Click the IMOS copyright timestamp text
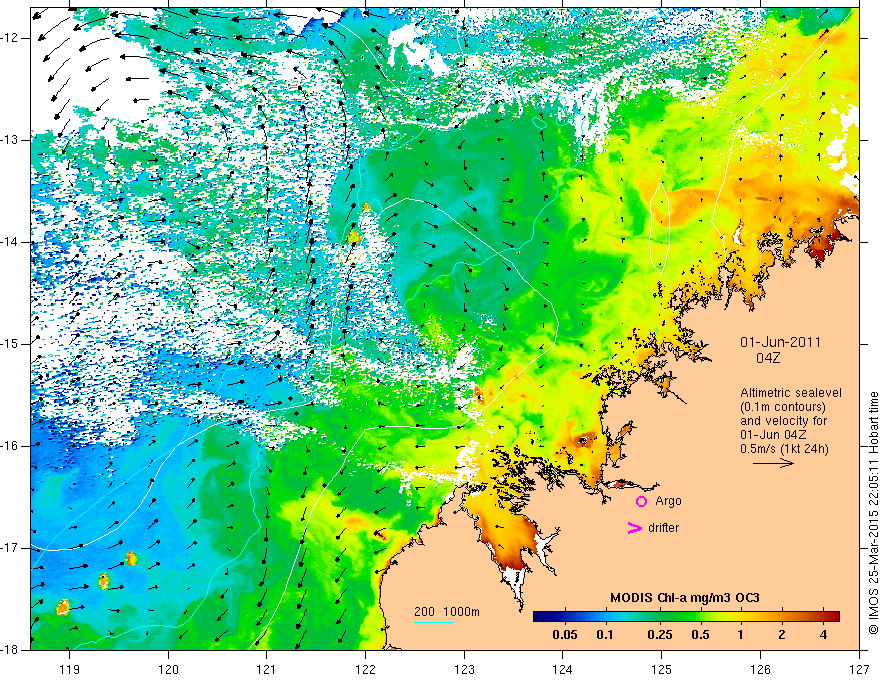Image resolution: width=880 pixels, height=680 pixels. click(x=873, y=513)
